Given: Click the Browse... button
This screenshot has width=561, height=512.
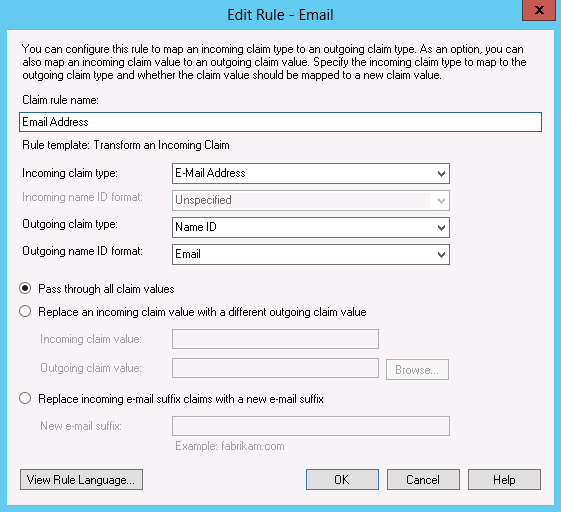Looking at the screenshot, I should point(417,370).
